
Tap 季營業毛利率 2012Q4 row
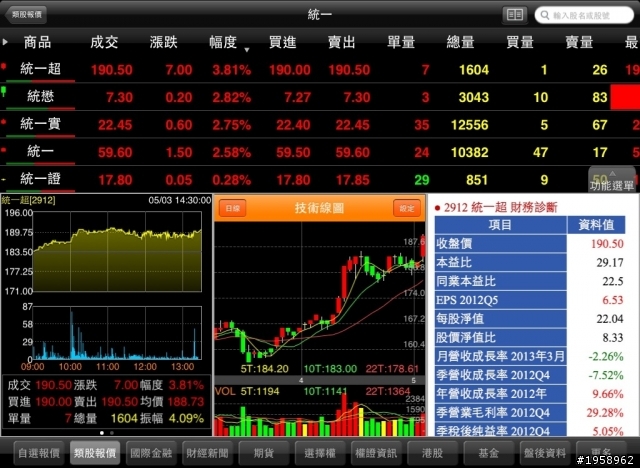pyautogui.click(x=530, y=413)
